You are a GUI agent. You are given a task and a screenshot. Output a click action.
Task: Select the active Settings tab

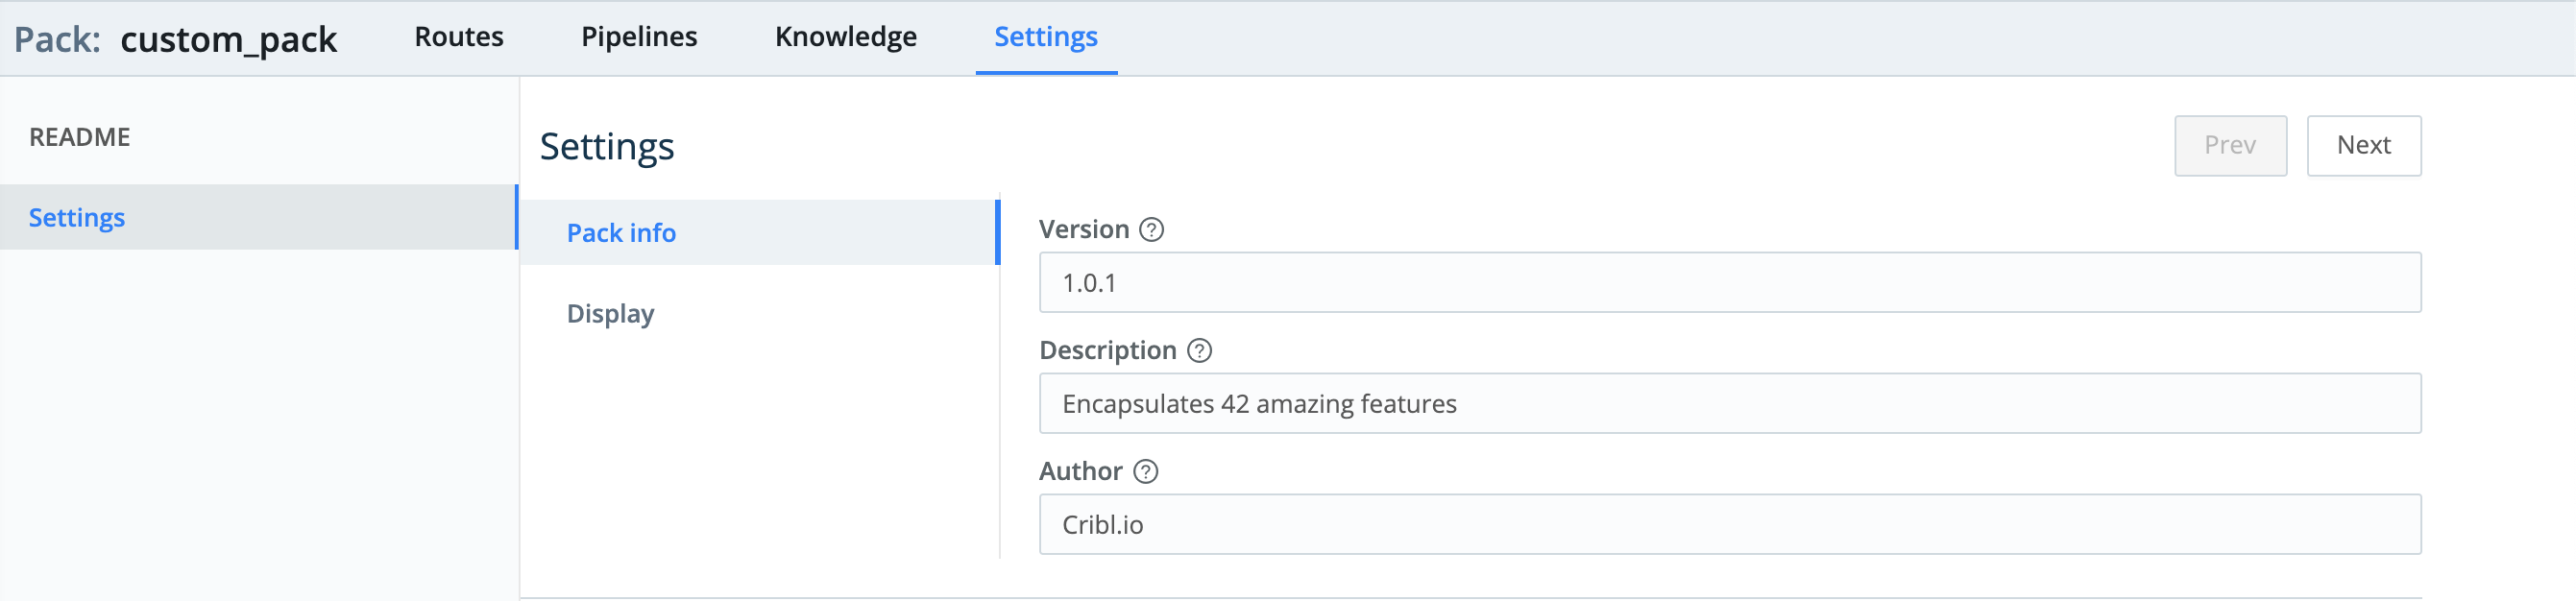1045,36
